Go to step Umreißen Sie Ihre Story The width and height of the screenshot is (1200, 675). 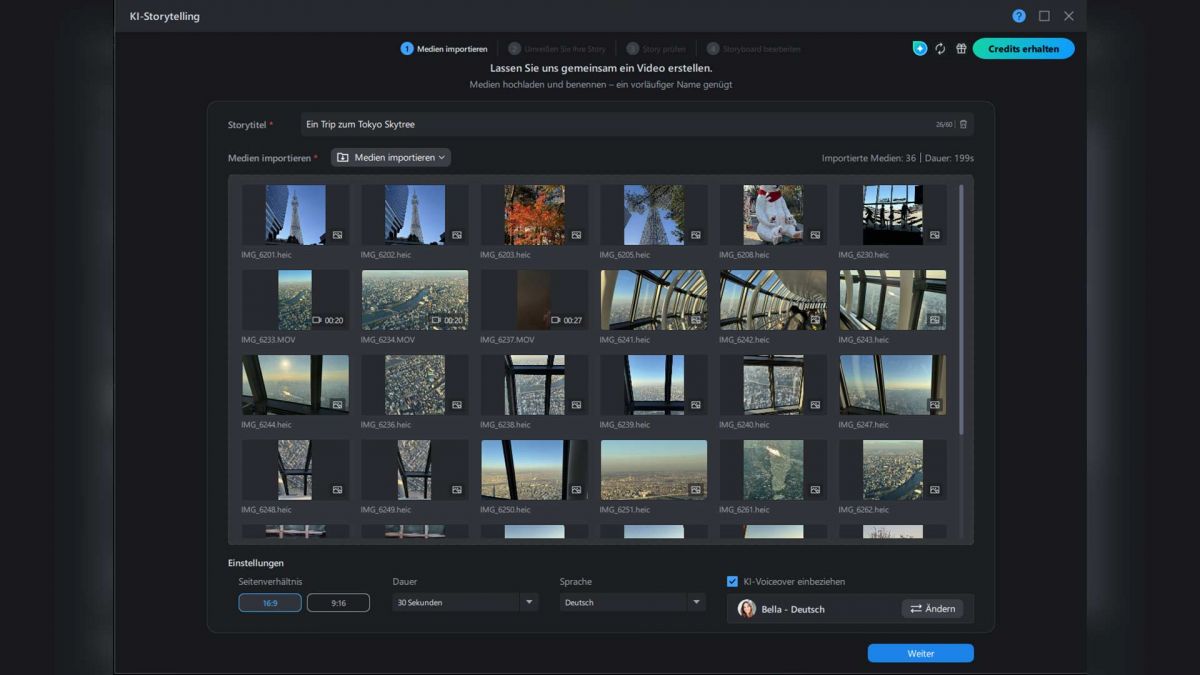click(x=557, y=48)
